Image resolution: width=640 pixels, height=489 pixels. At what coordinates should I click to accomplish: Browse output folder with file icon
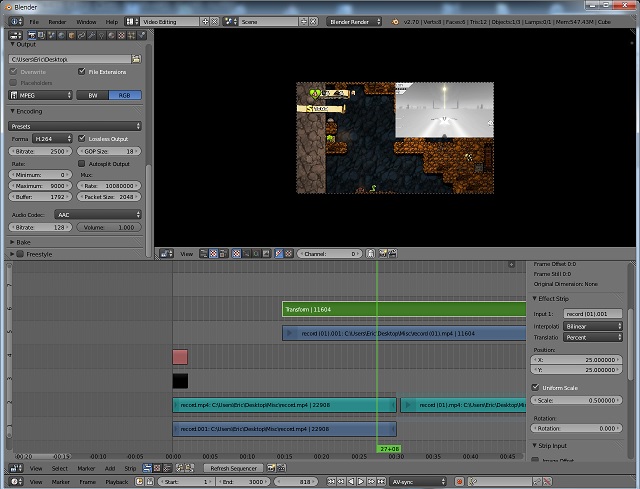click(136, 59)
